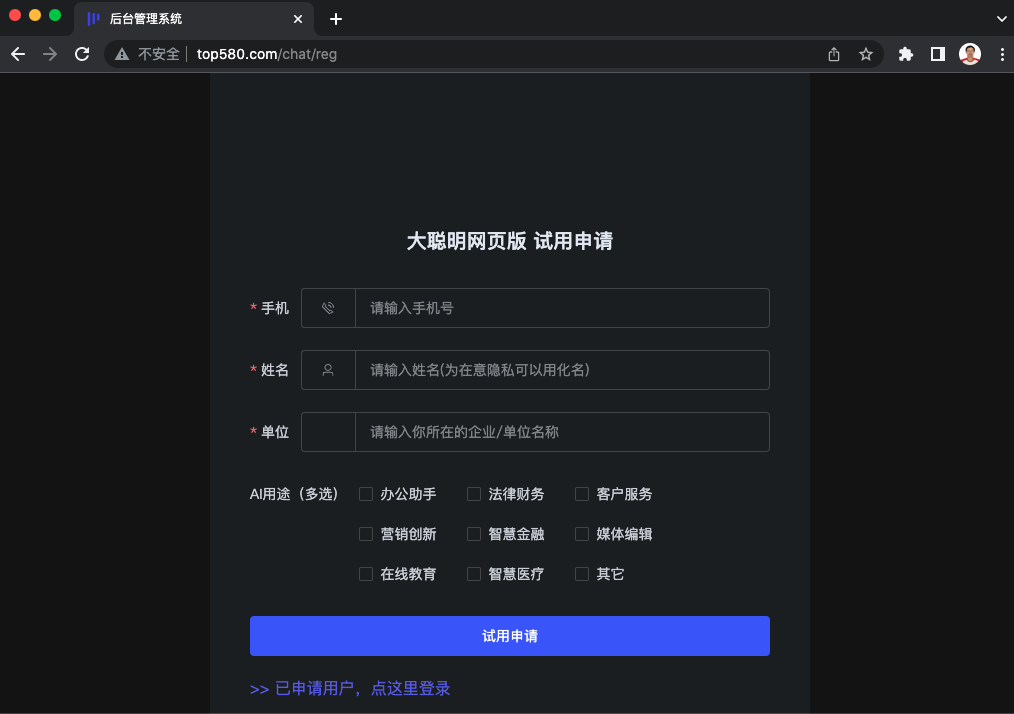
Task: Click the 请输入手机号 input field
Action: 560,308
